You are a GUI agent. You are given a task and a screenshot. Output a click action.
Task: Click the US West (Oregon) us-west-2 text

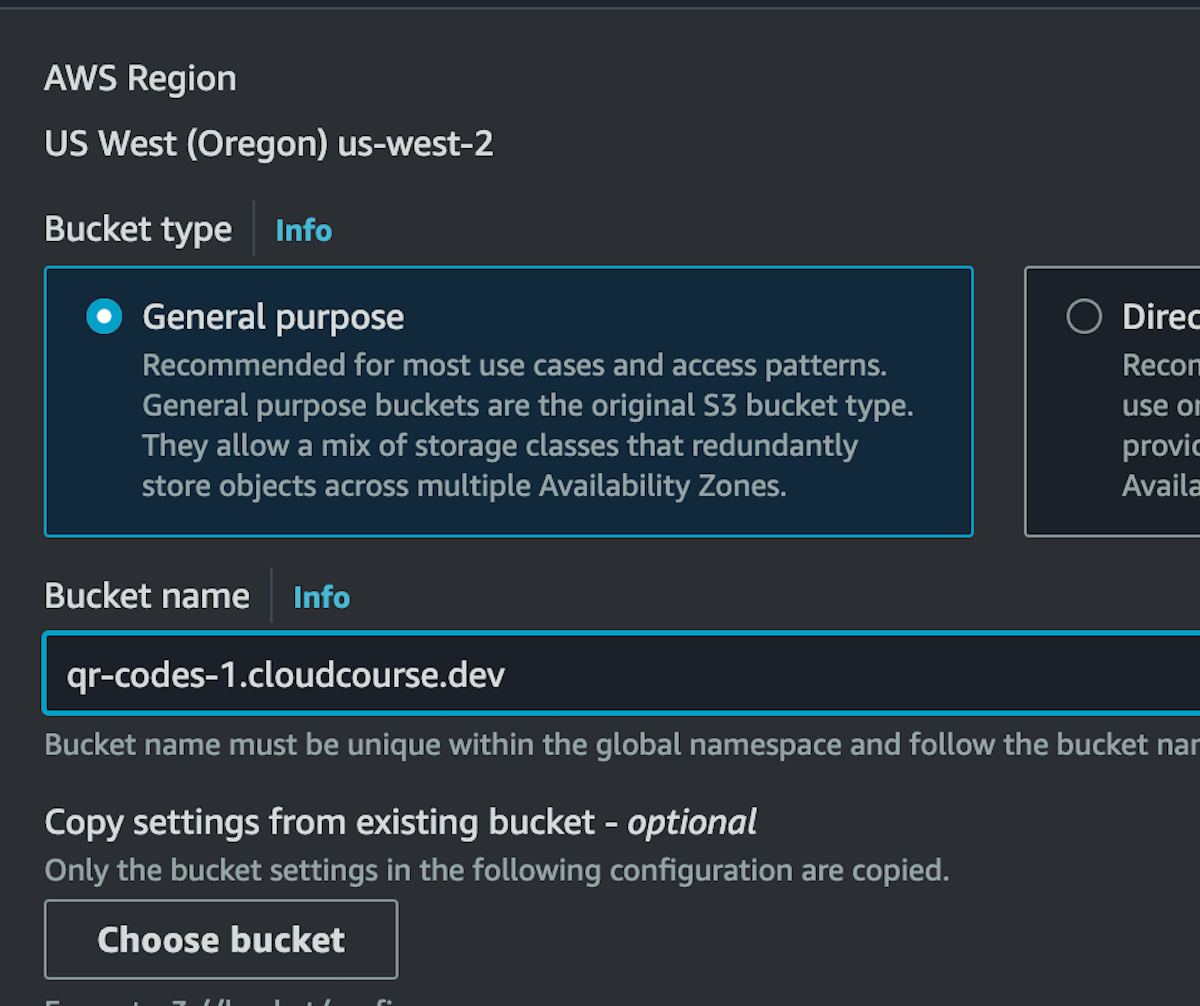coord(269,144)
